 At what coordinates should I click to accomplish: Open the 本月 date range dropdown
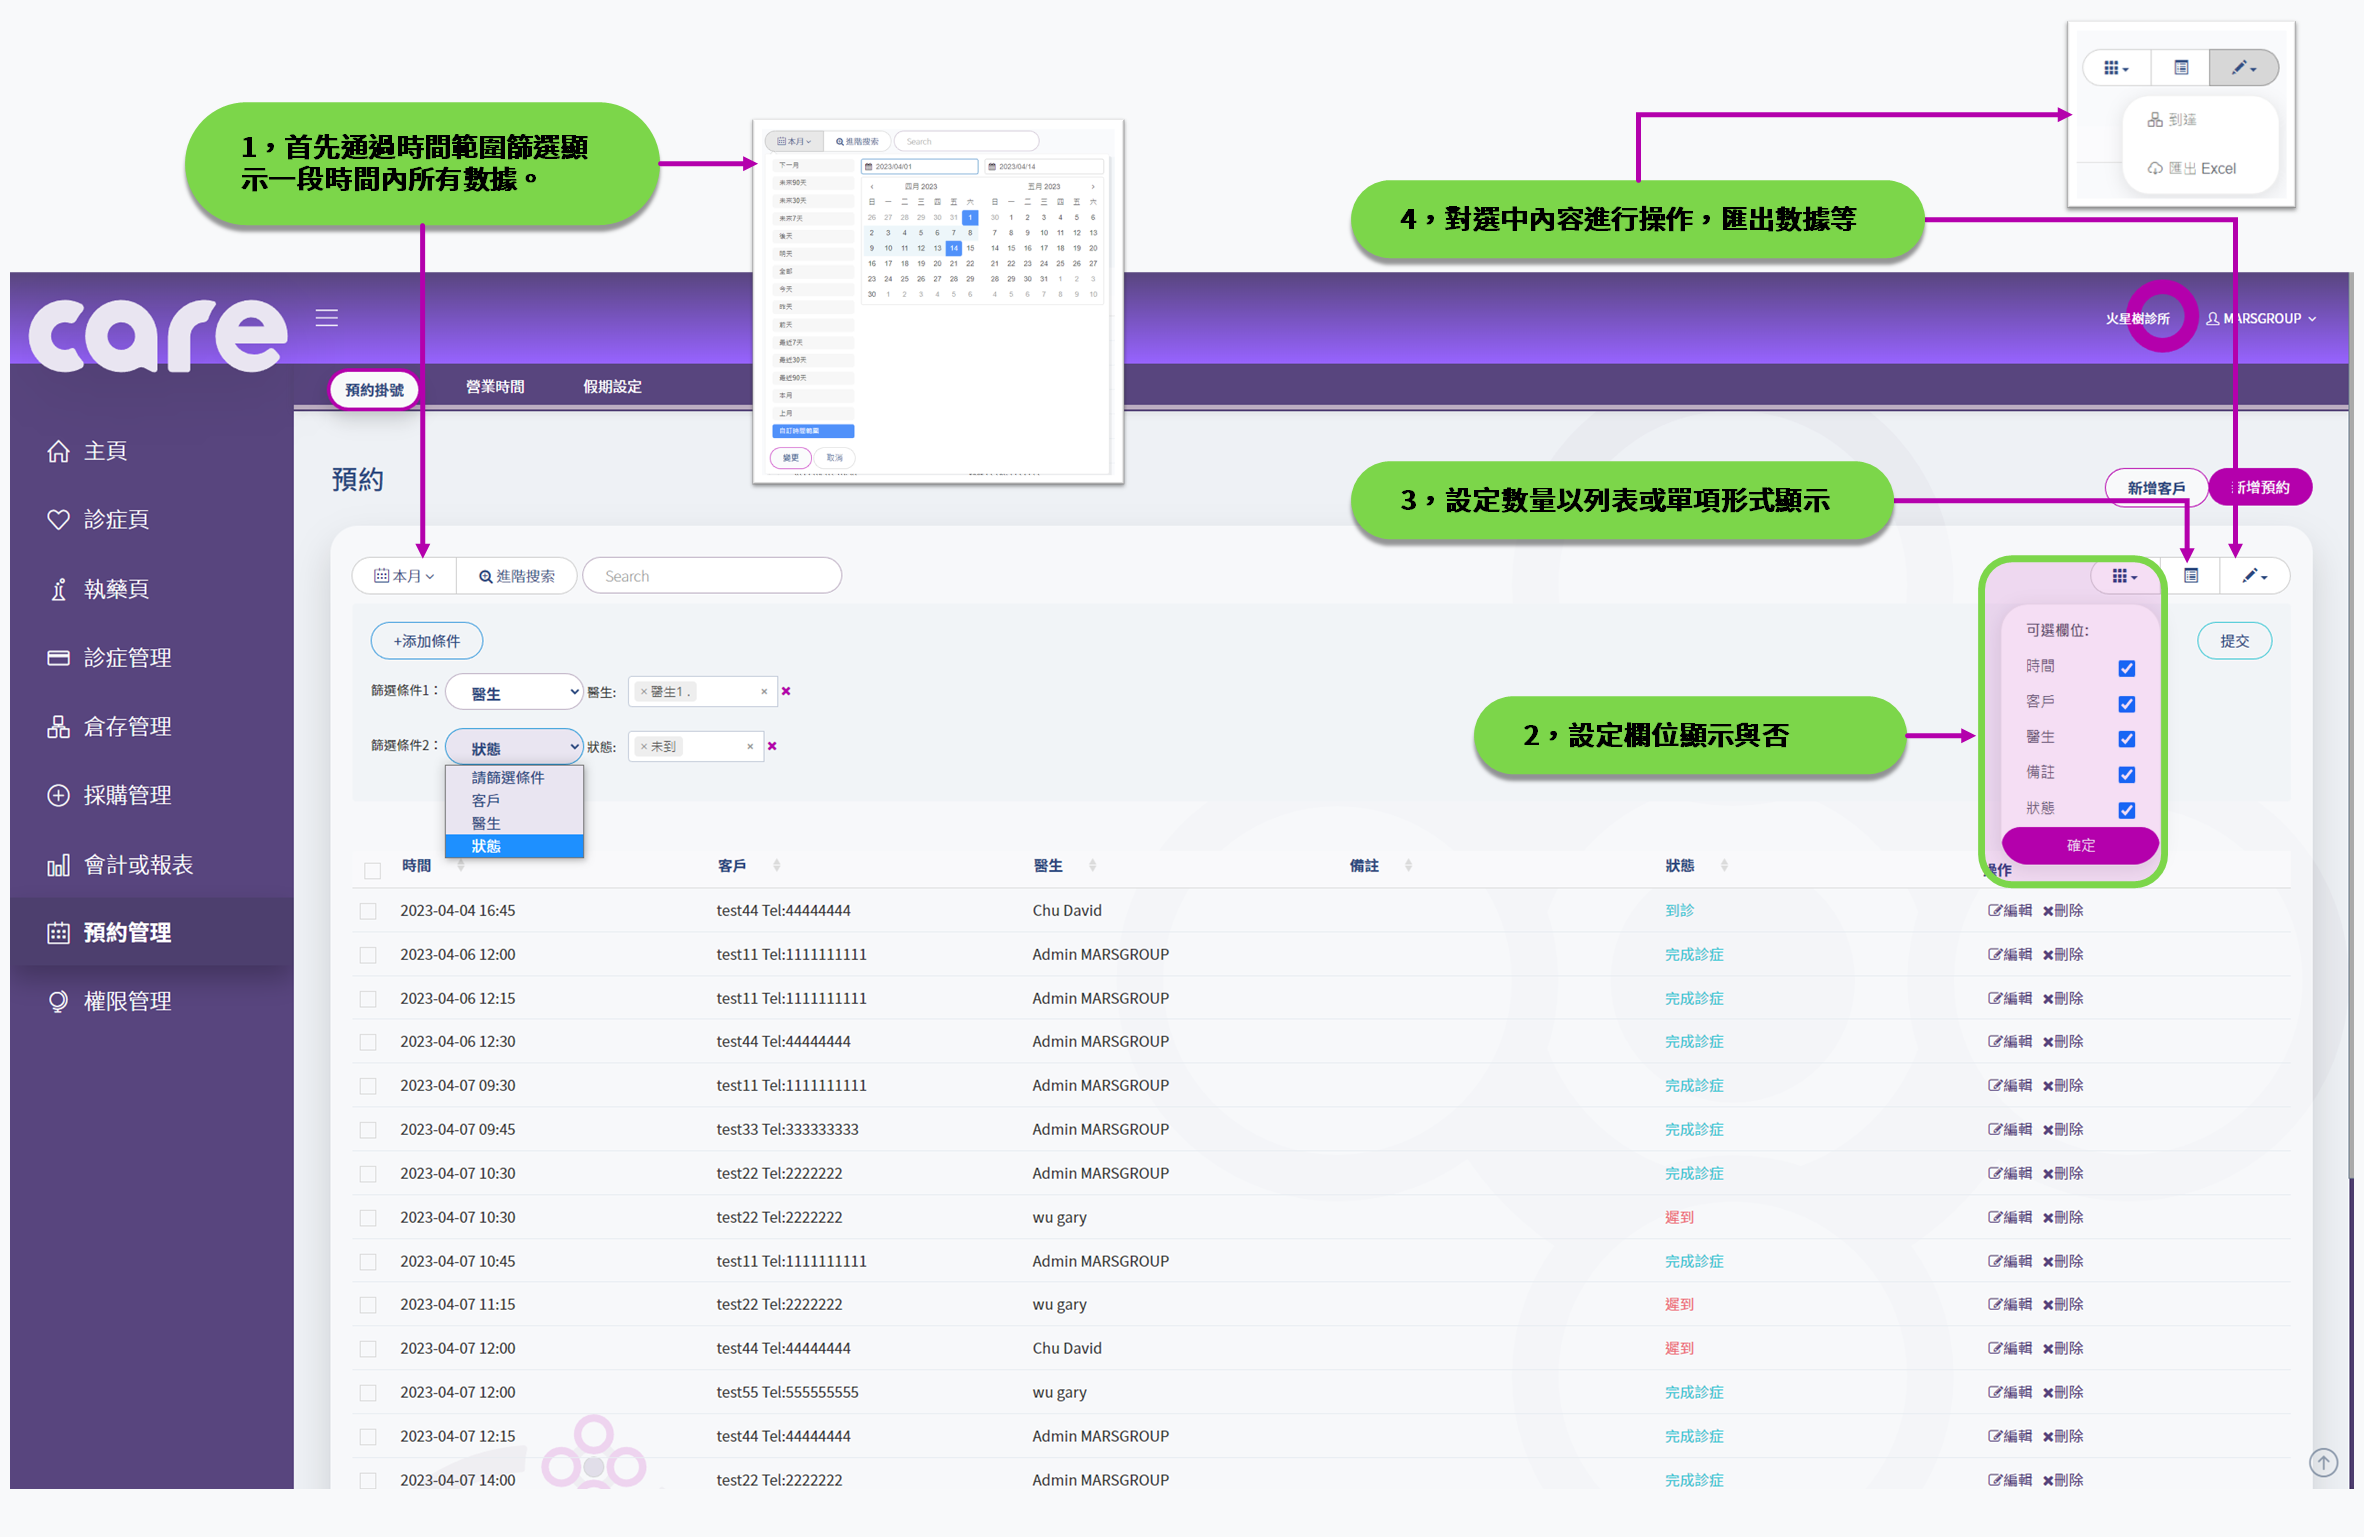click(x=404, y=576)
